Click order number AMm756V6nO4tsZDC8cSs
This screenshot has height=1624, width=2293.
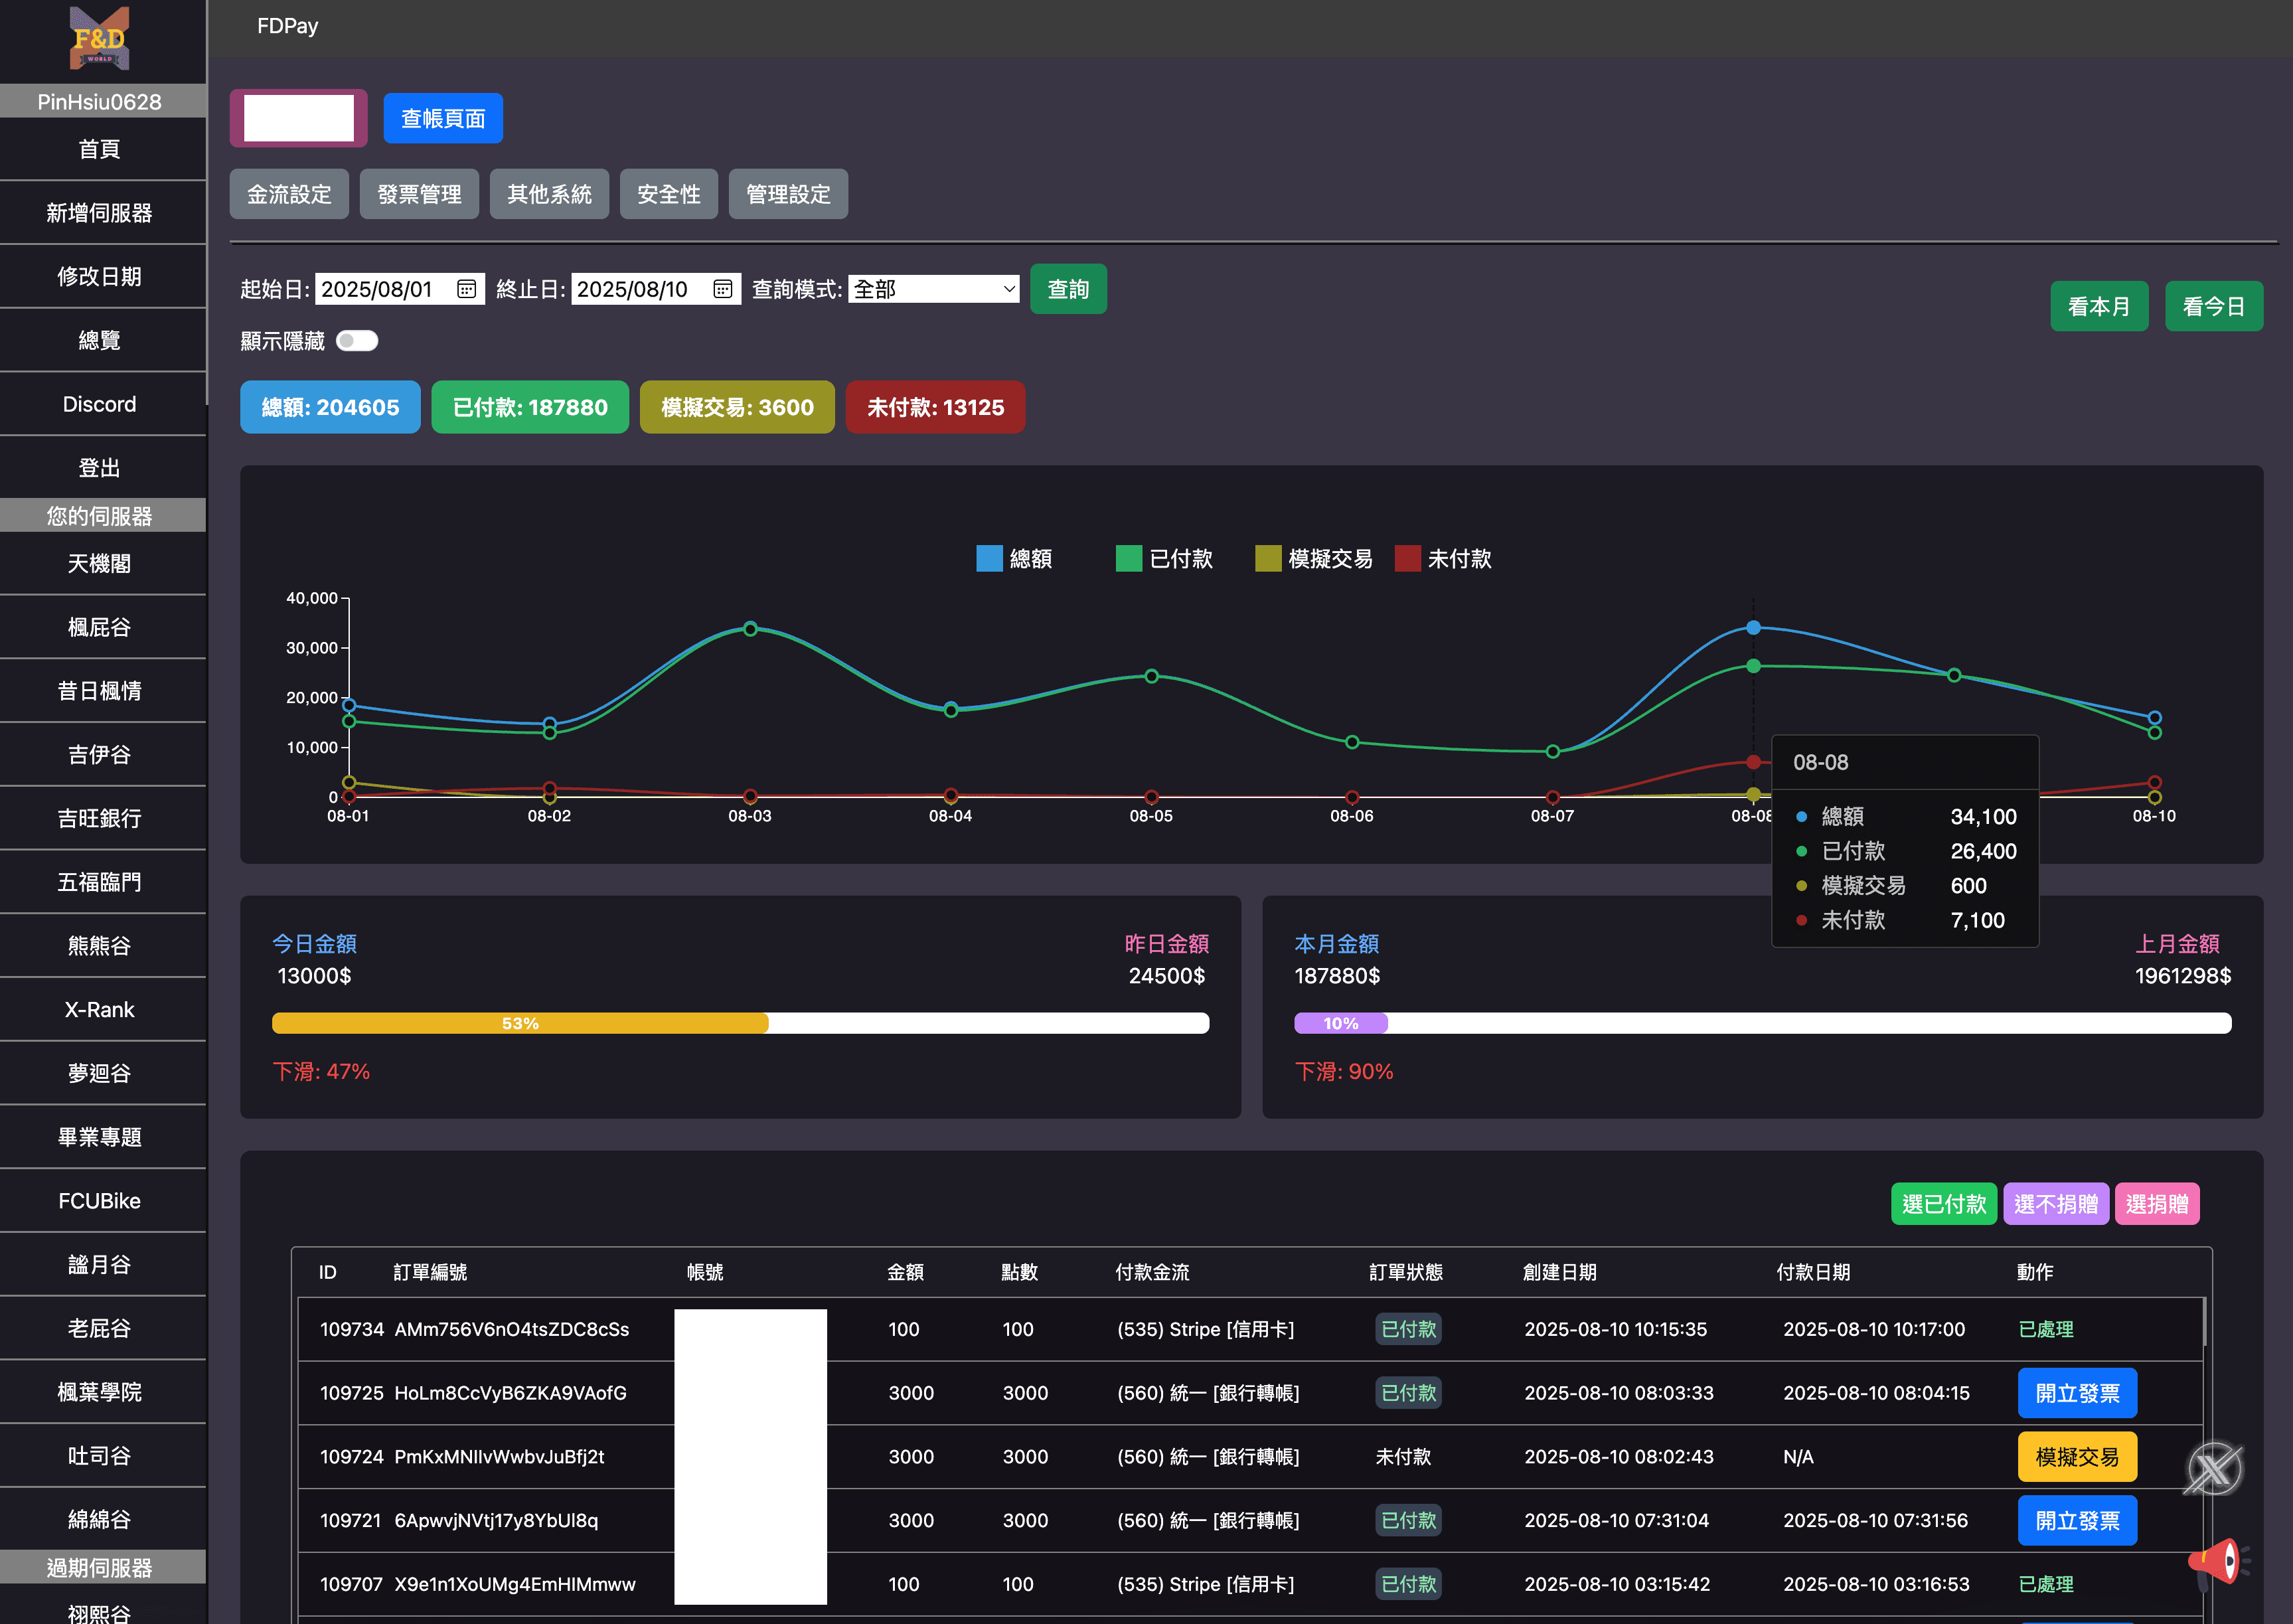pyautogui.click(x=512, y=1329)
